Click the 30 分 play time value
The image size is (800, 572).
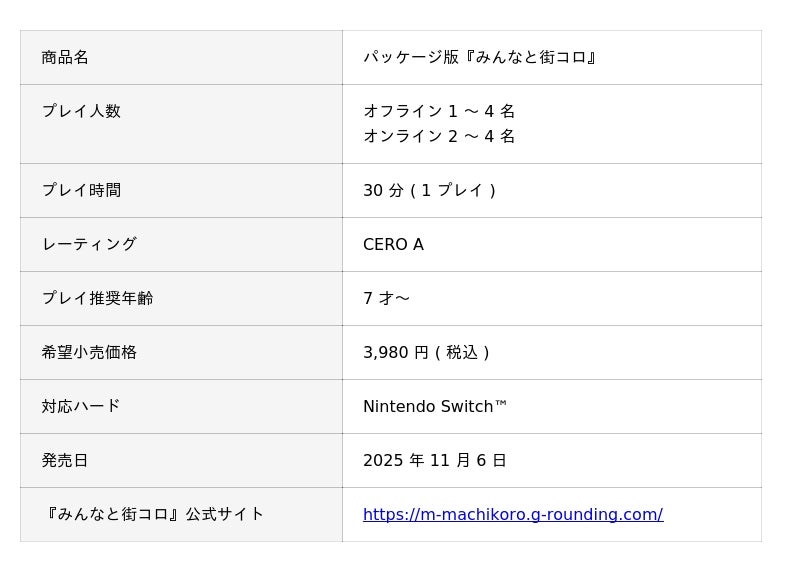click(x=383, y=191)
